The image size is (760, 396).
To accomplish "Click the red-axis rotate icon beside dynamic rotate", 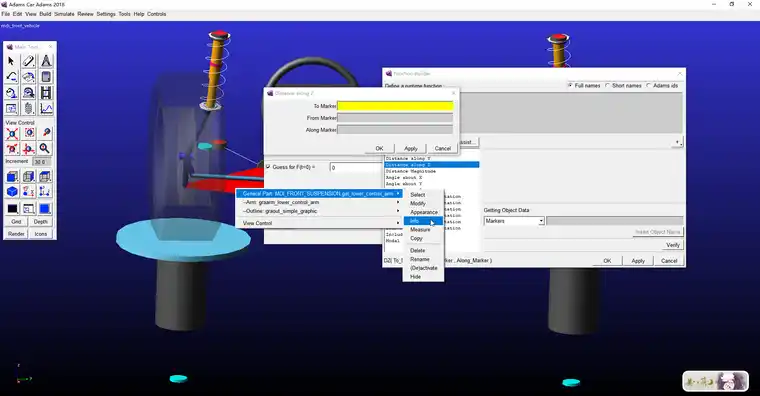I will (29, 149).
